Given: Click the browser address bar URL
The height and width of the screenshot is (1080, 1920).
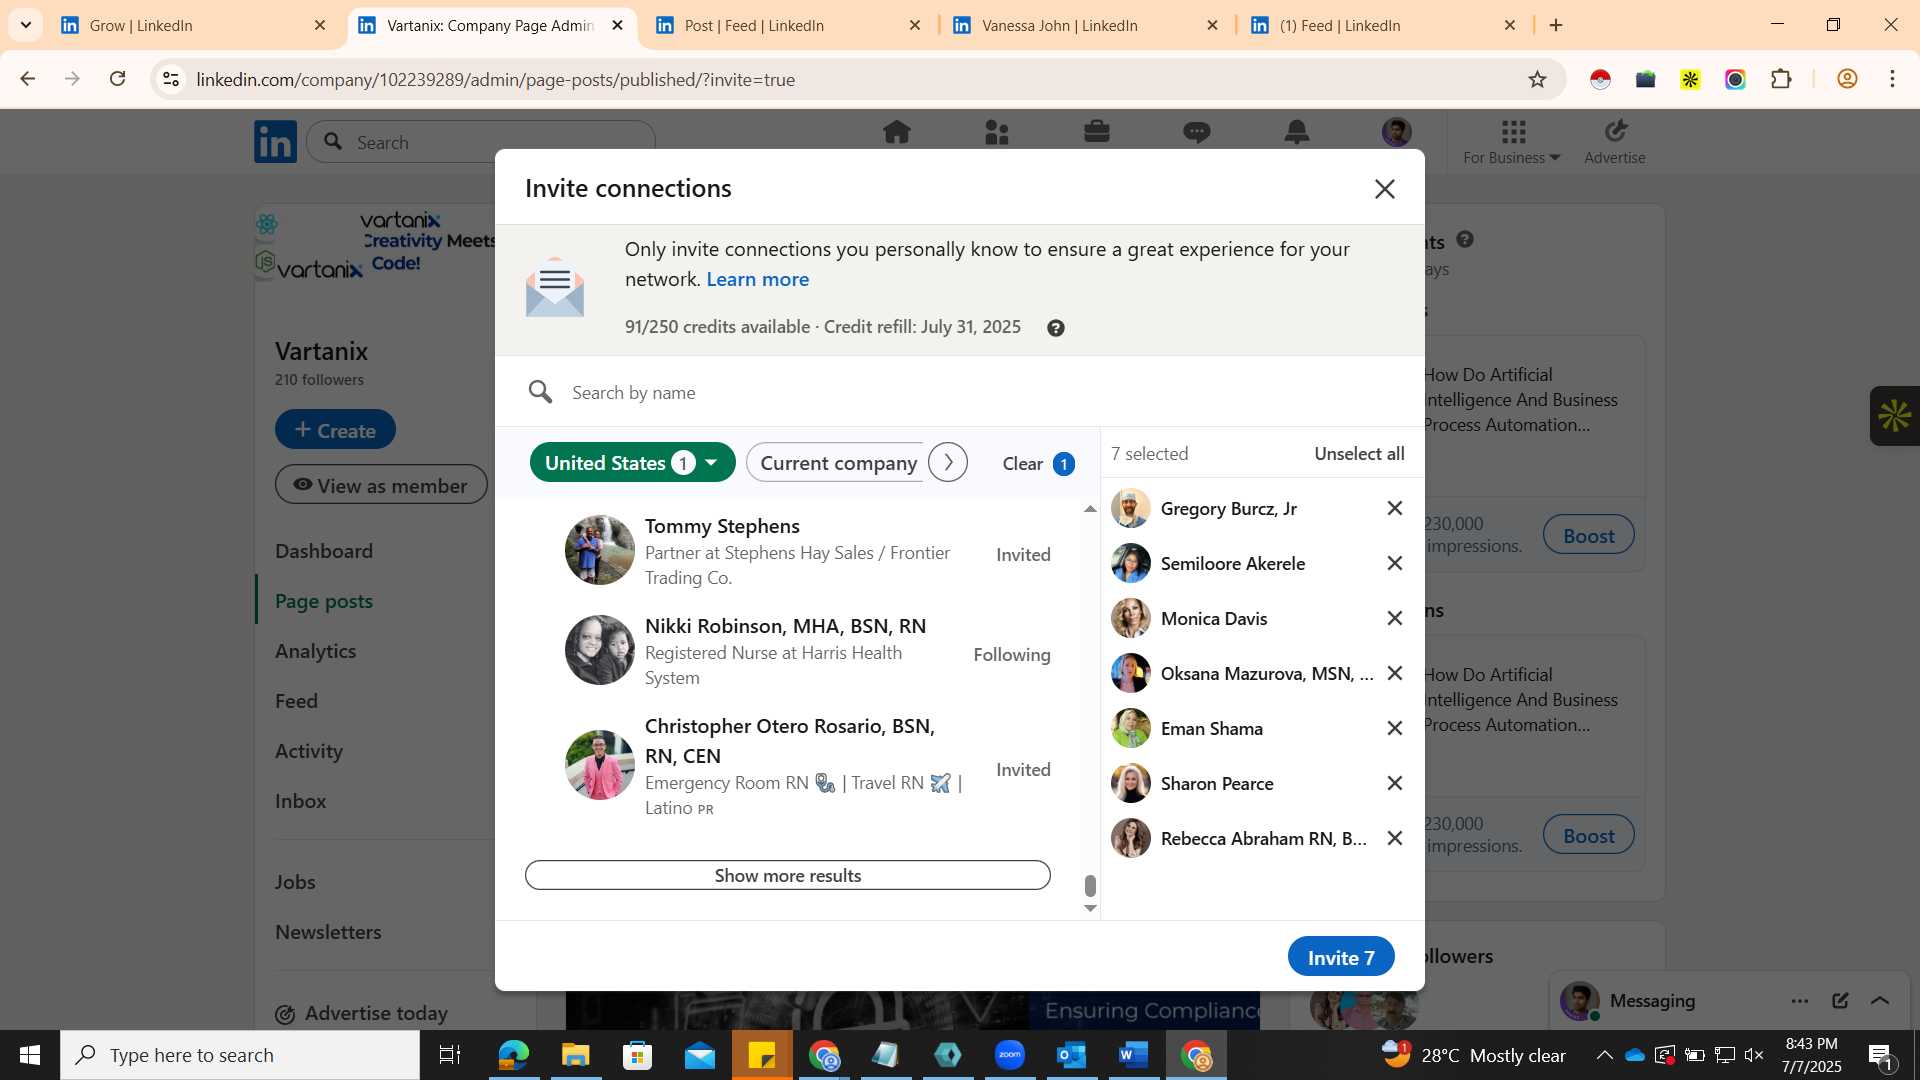Looking at the screenshot, I should 495,79.
